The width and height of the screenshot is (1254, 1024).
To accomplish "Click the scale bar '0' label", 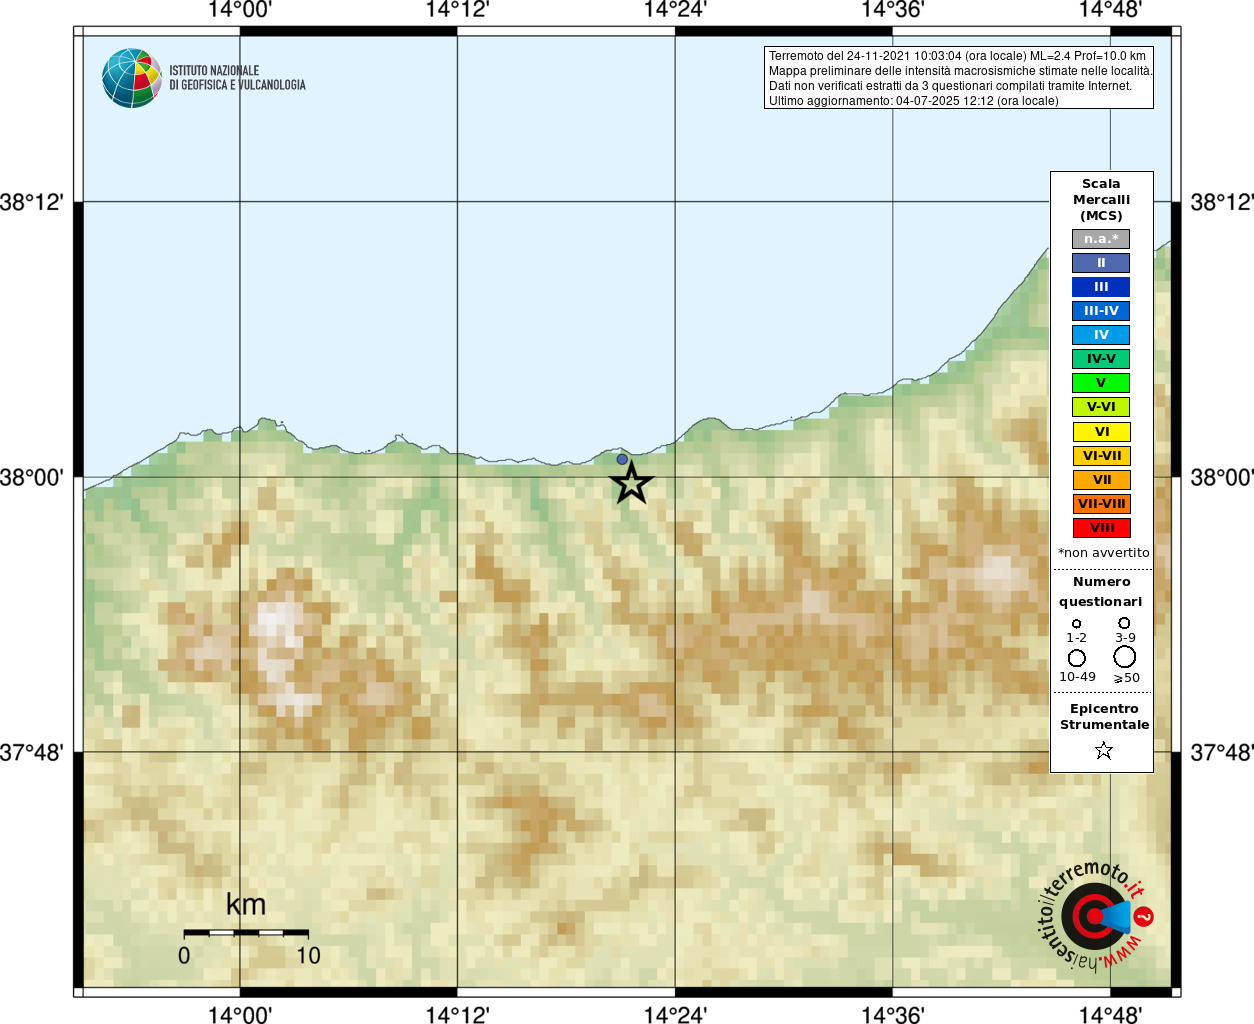I will (x=184, y=956).
